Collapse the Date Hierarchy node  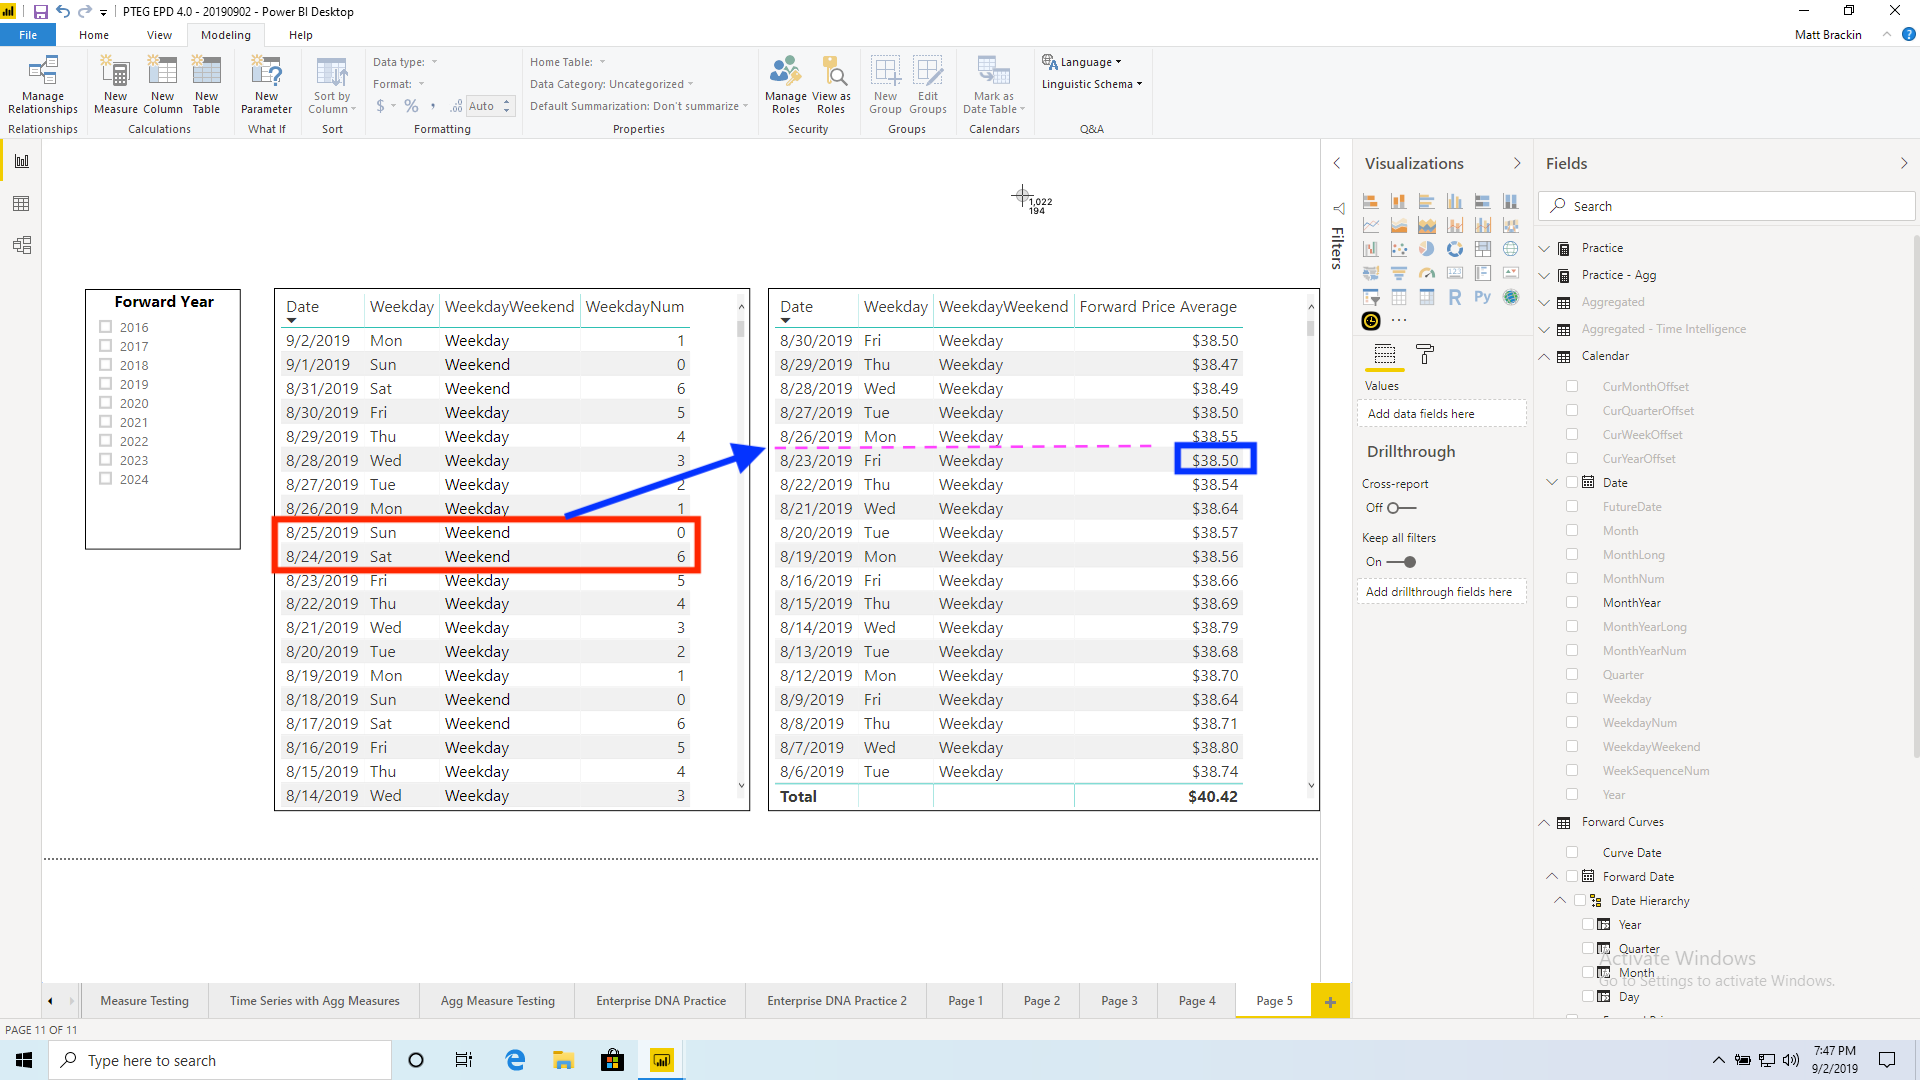pyautogui.click(x=1560, y=901)
